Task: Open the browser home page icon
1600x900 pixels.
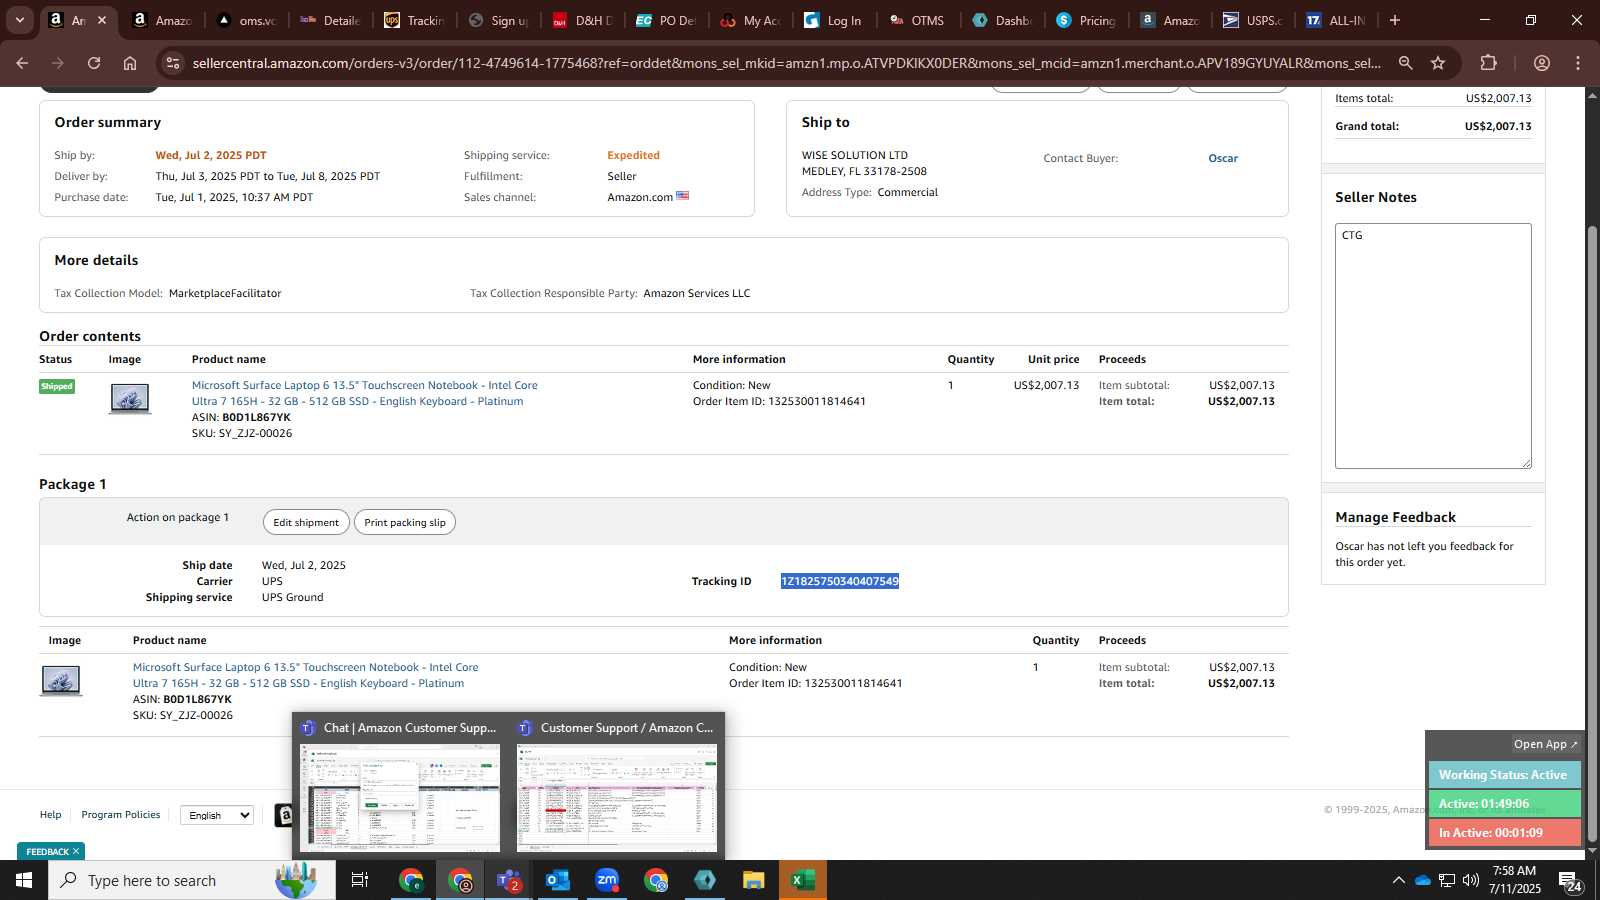Action: tap(130, 63)
